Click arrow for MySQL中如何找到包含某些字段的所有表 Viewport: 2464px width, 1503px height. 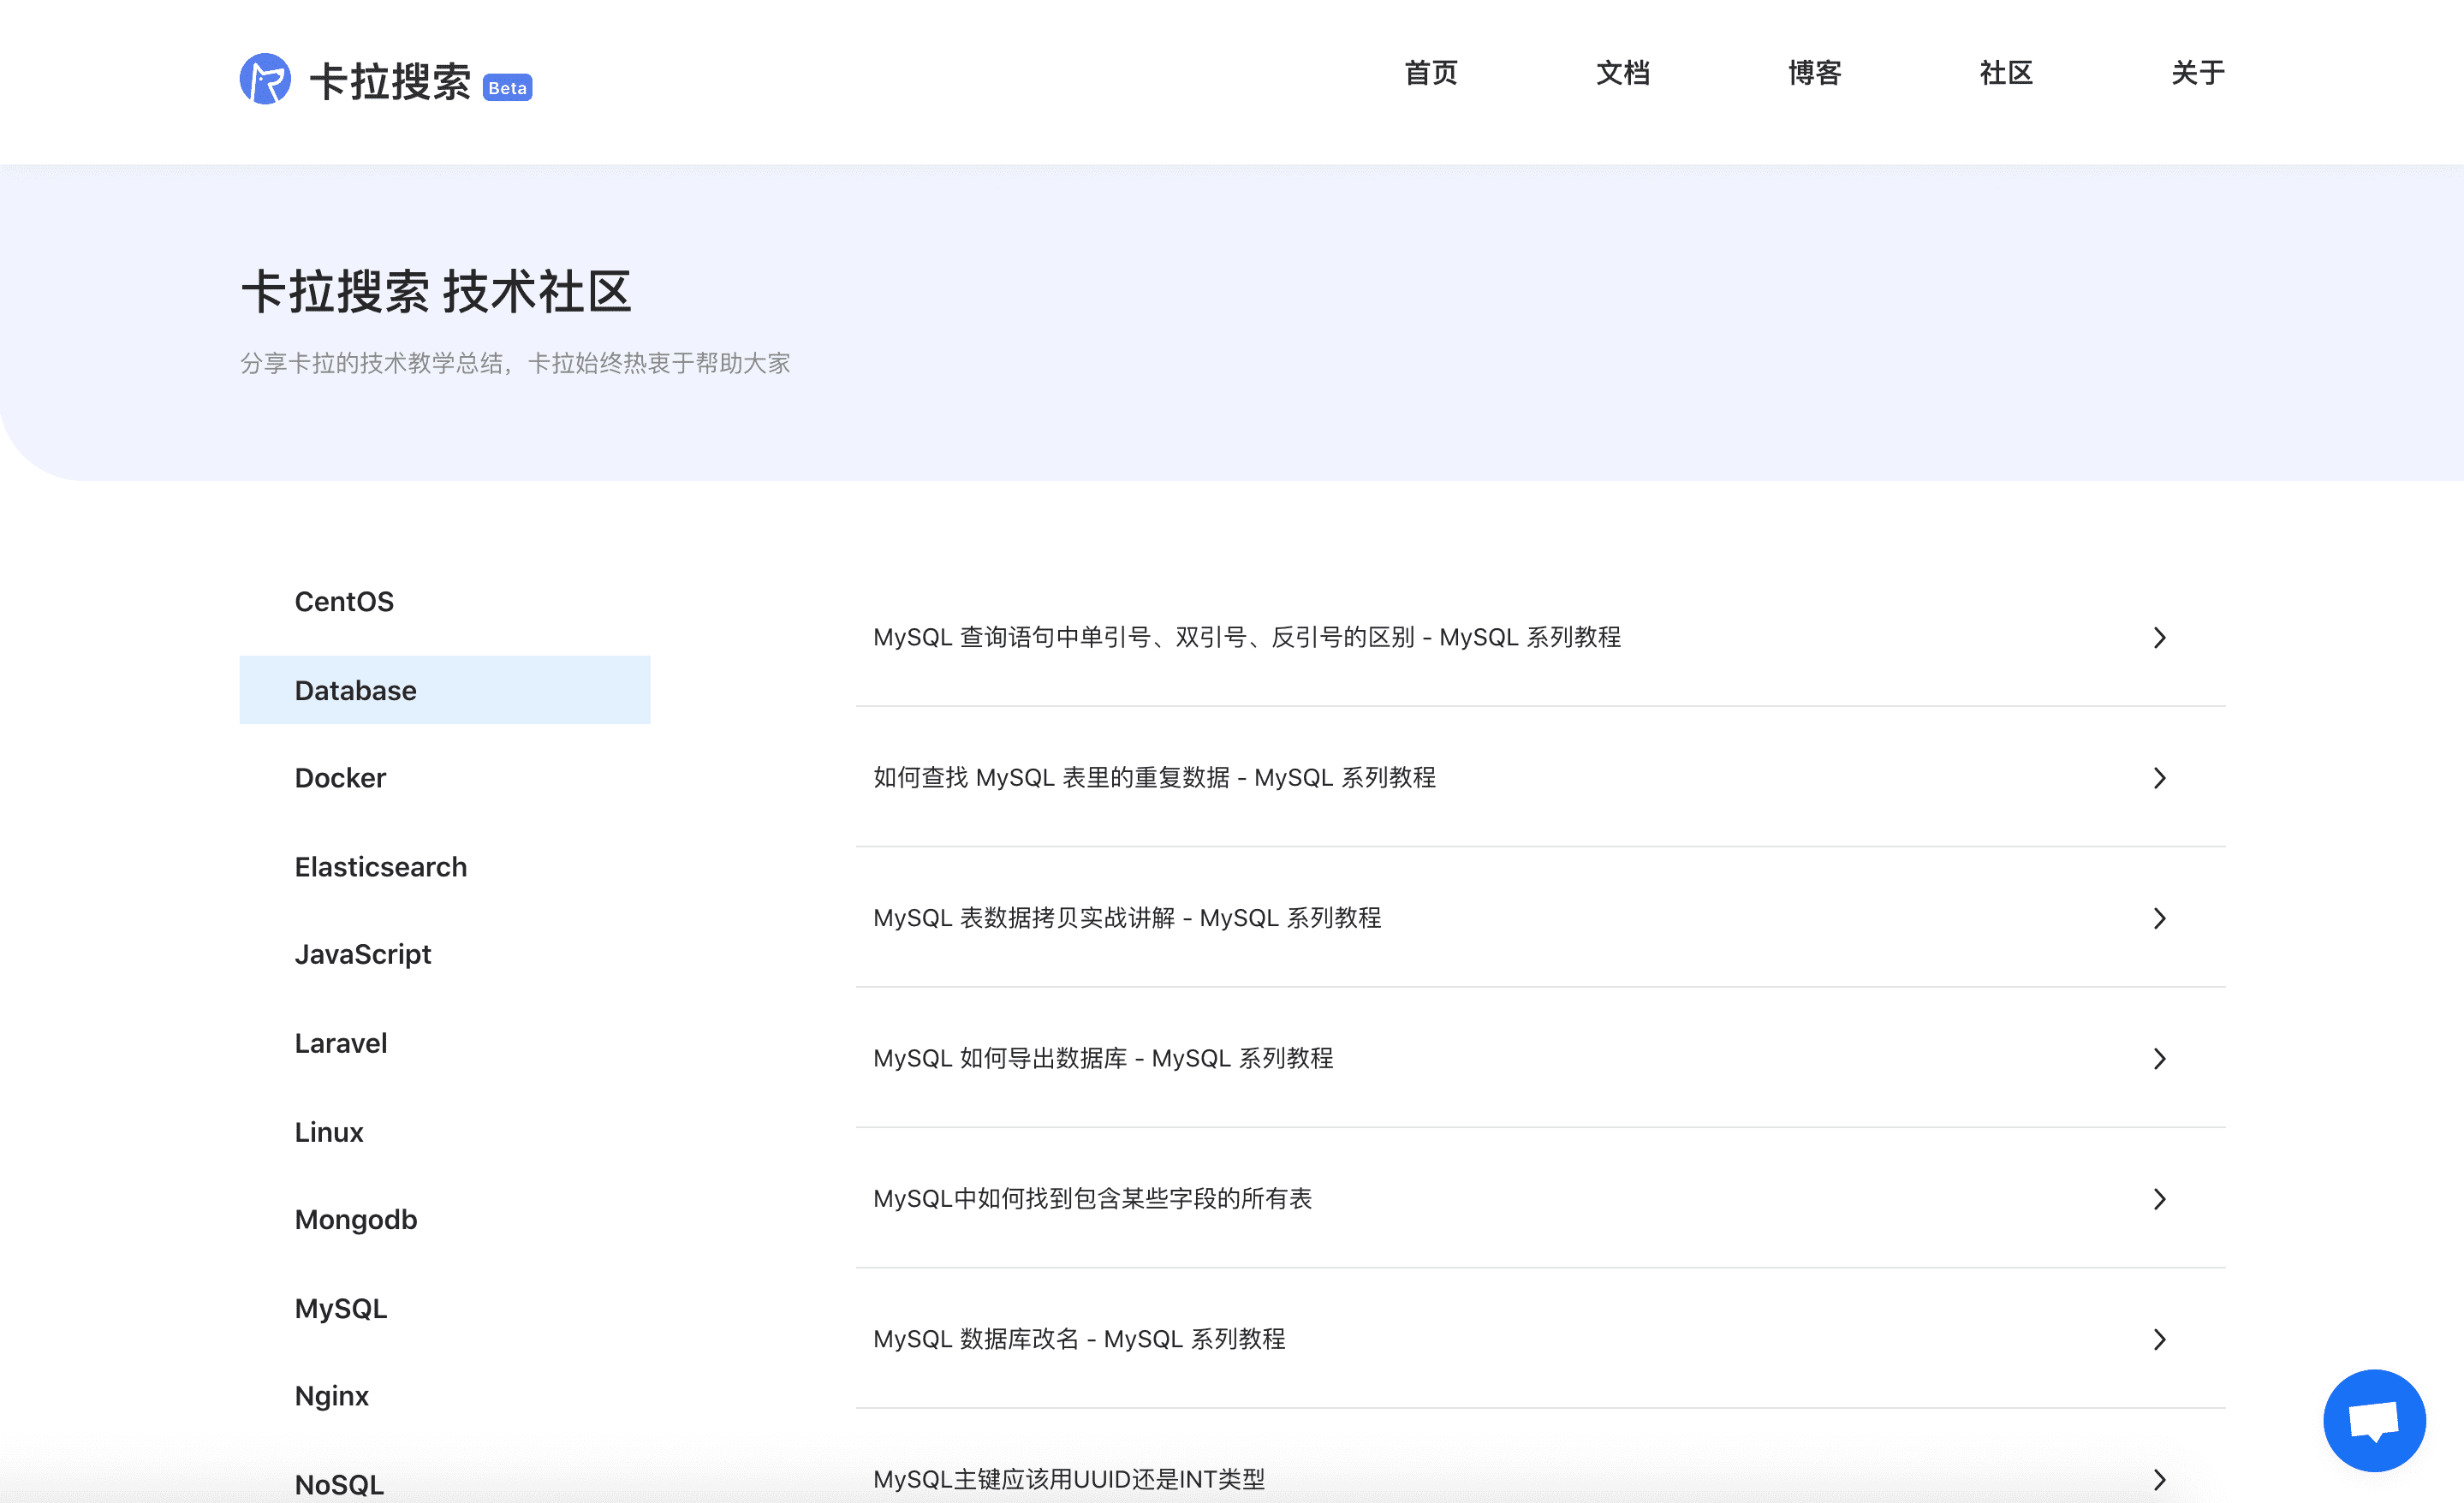(x=2159, y=1199)
